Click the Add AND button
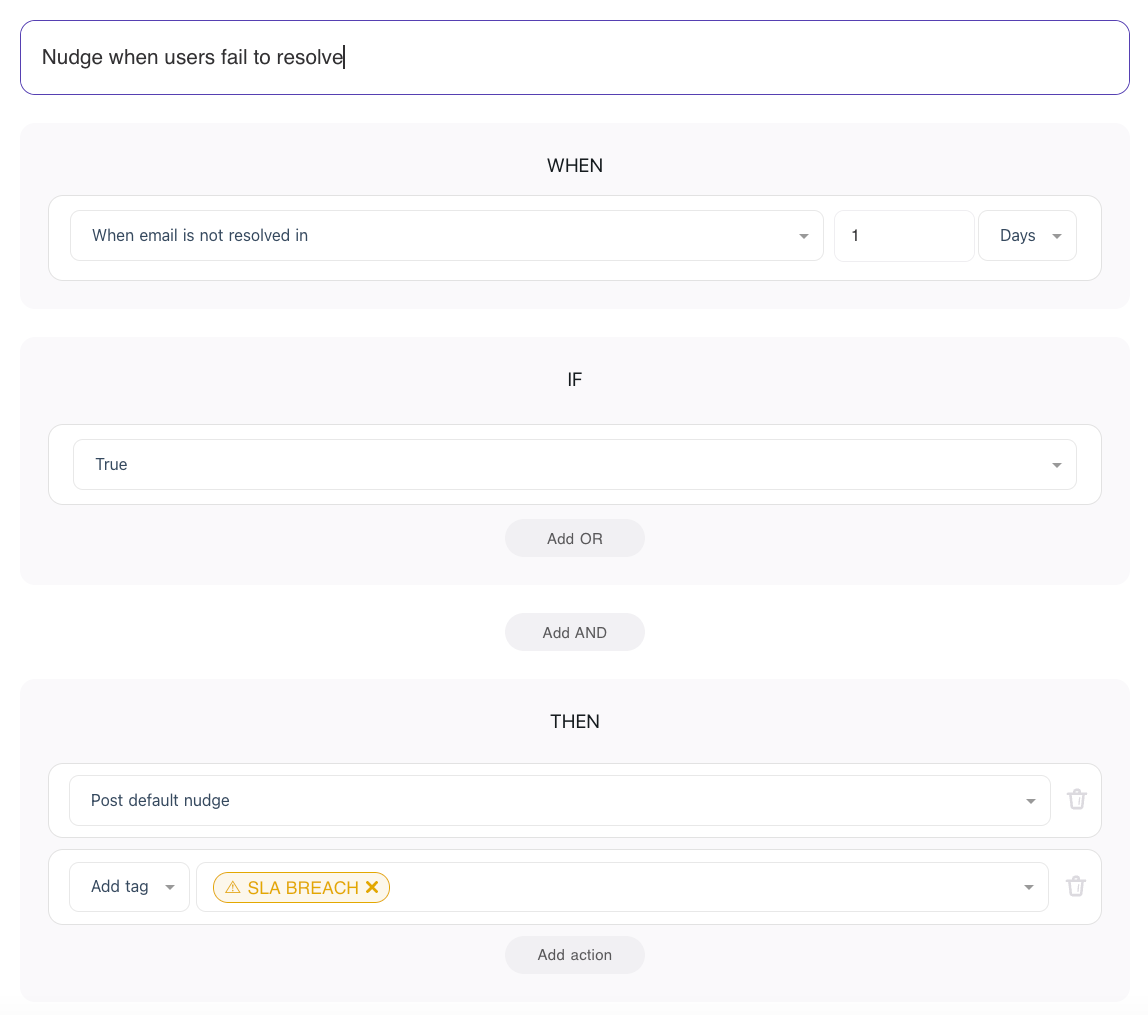Image resolution: width=1148 pixels, height=1015 pixels. point(575,633)
